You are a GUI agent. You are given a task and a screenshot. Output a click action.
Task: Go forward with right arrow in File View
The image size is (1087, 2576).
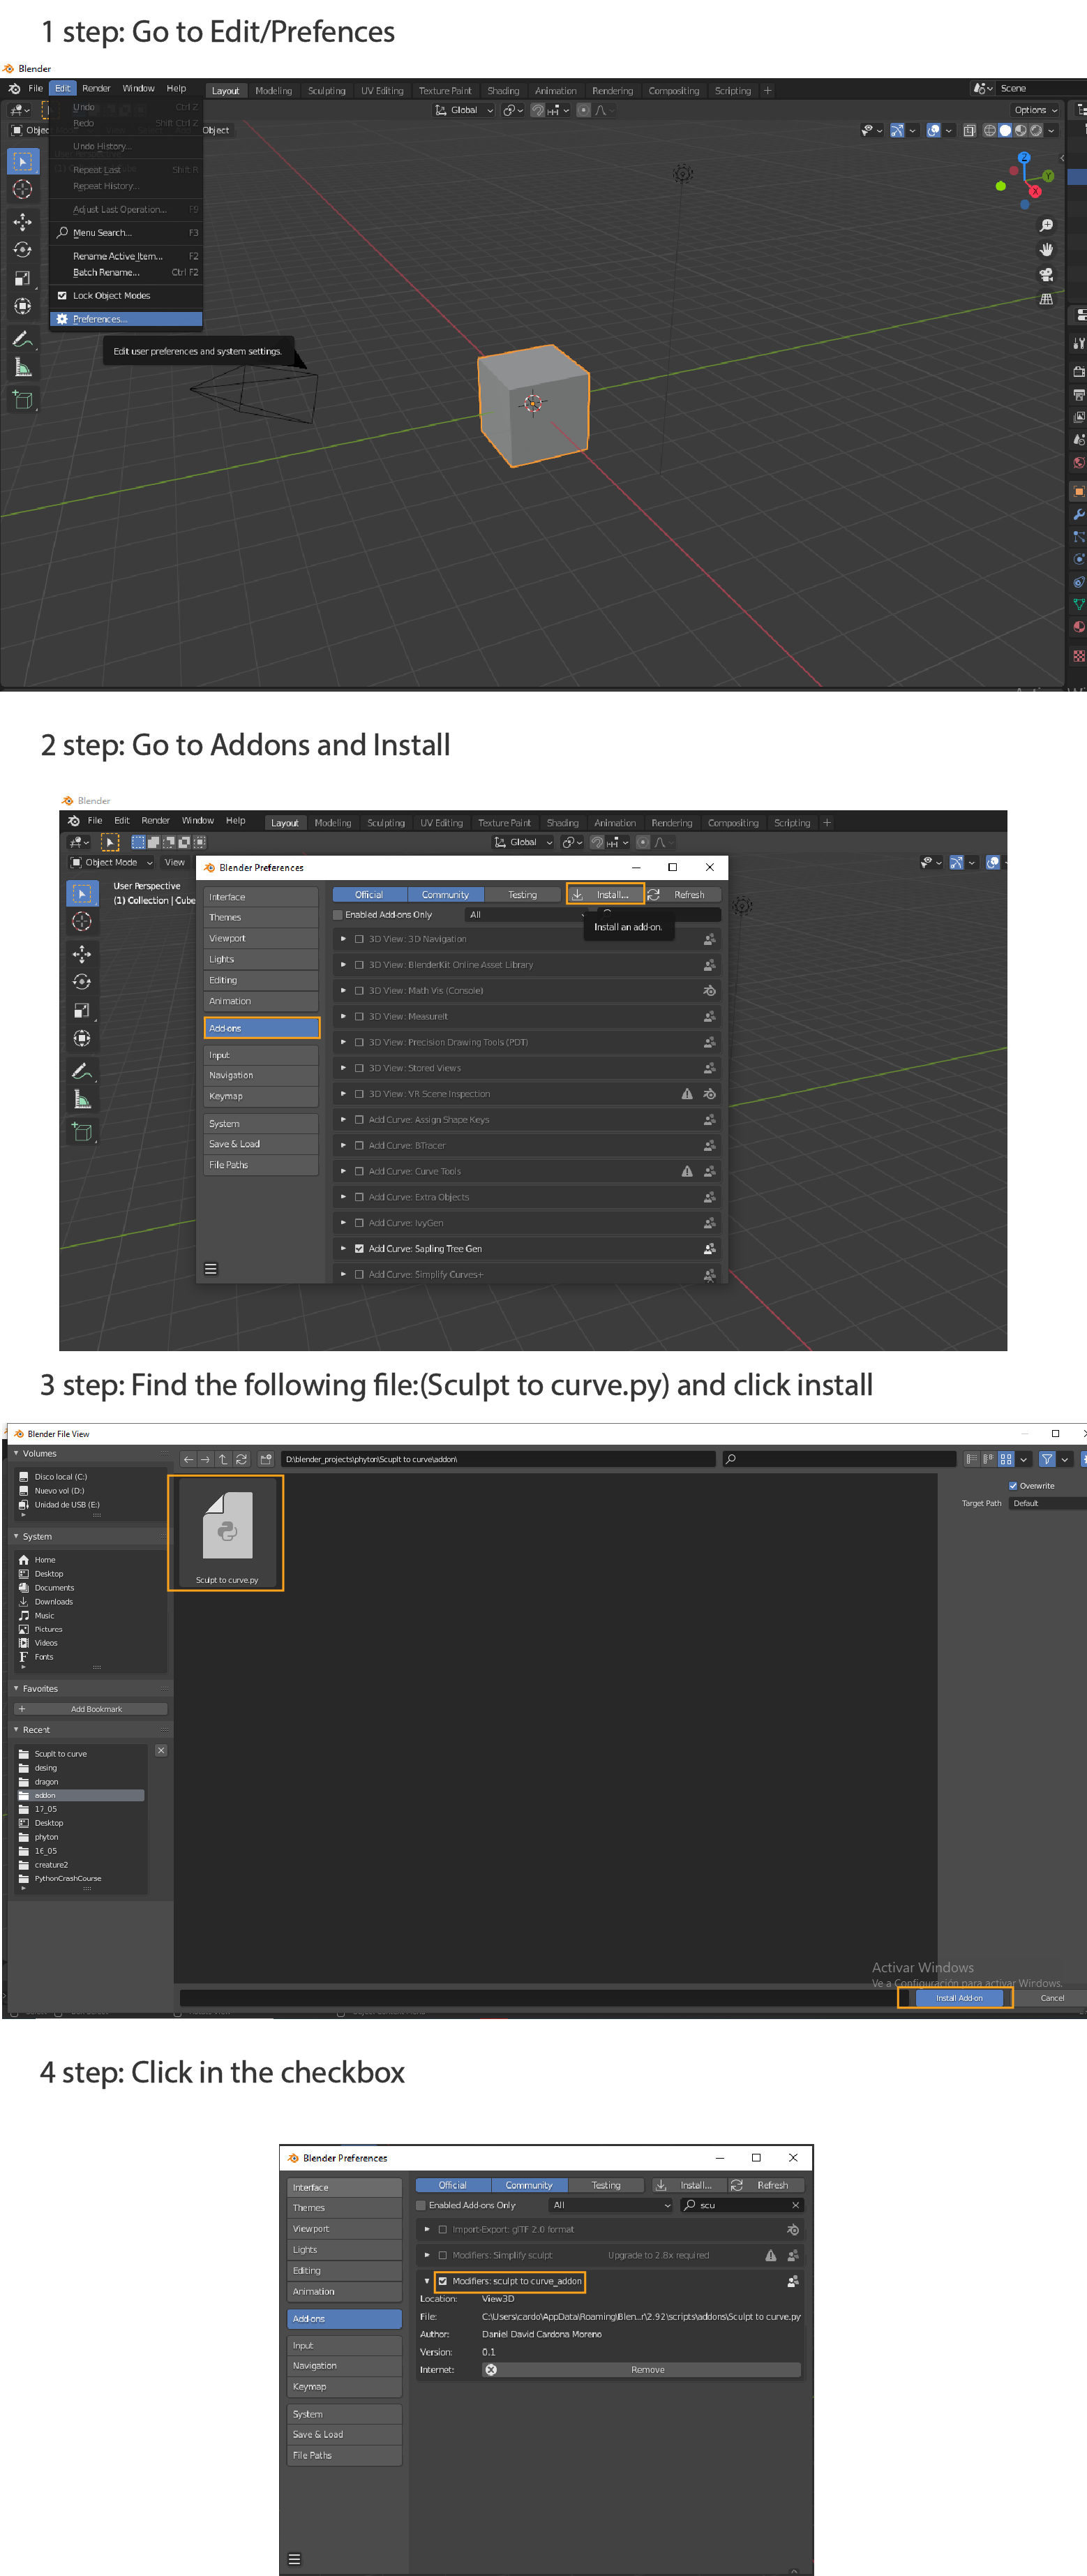[x=205, y=1459]
